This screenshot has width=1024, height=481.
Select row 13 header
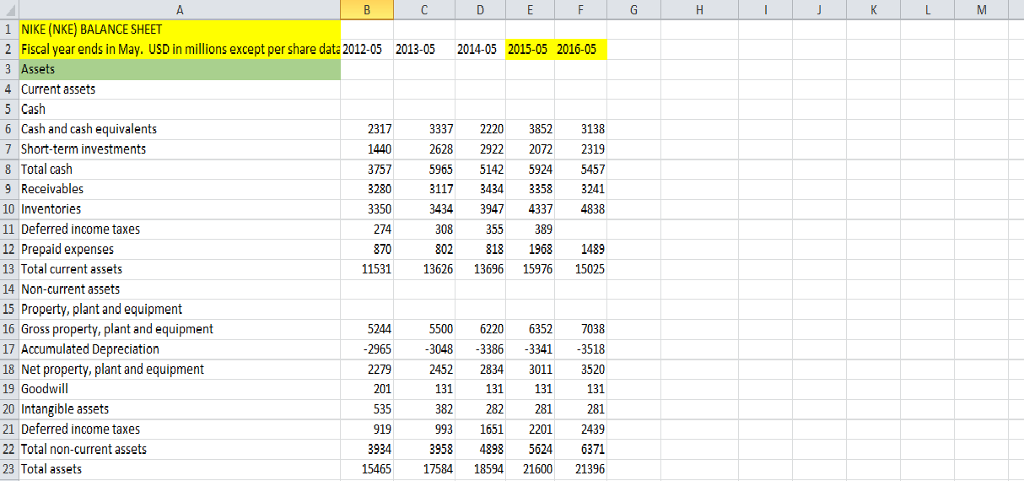(x=9, y=270)
